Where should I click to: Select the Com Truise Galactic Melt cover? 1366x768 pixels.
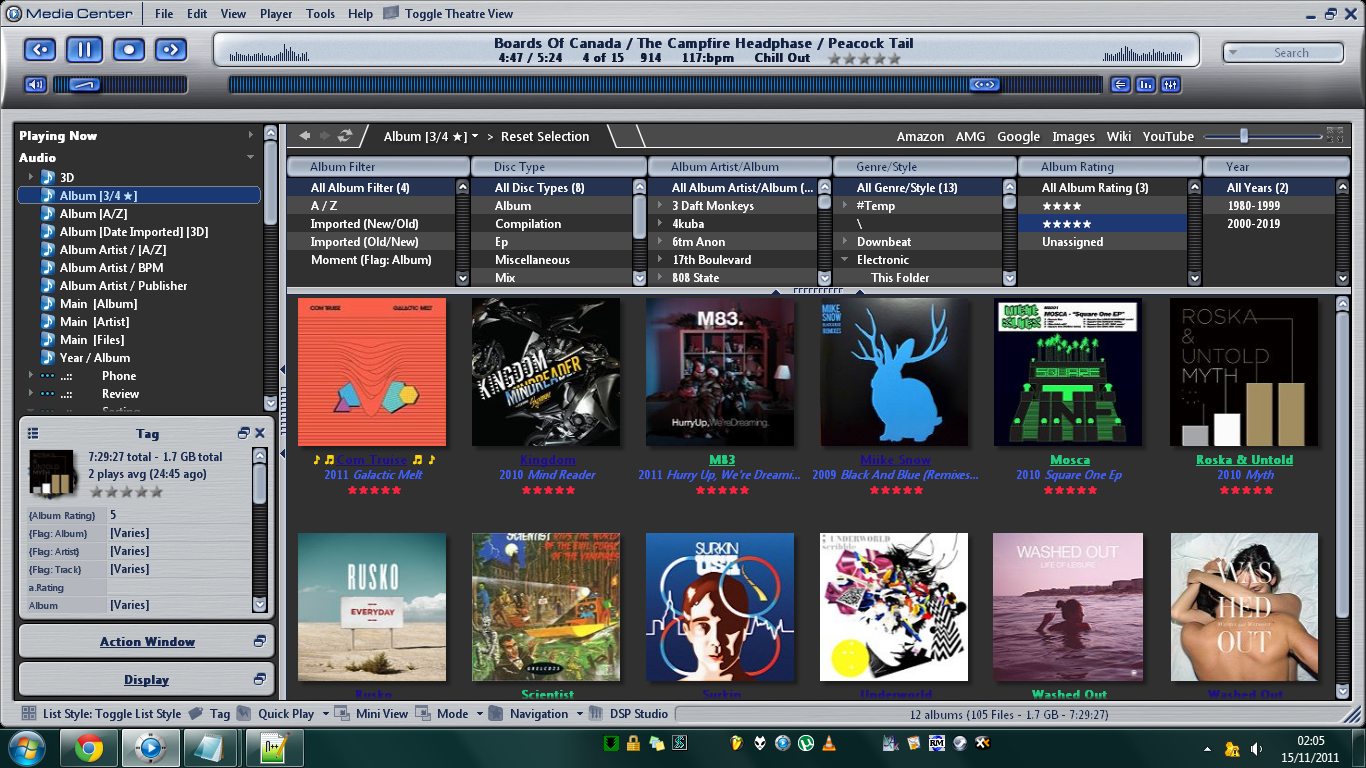point(372,372)
